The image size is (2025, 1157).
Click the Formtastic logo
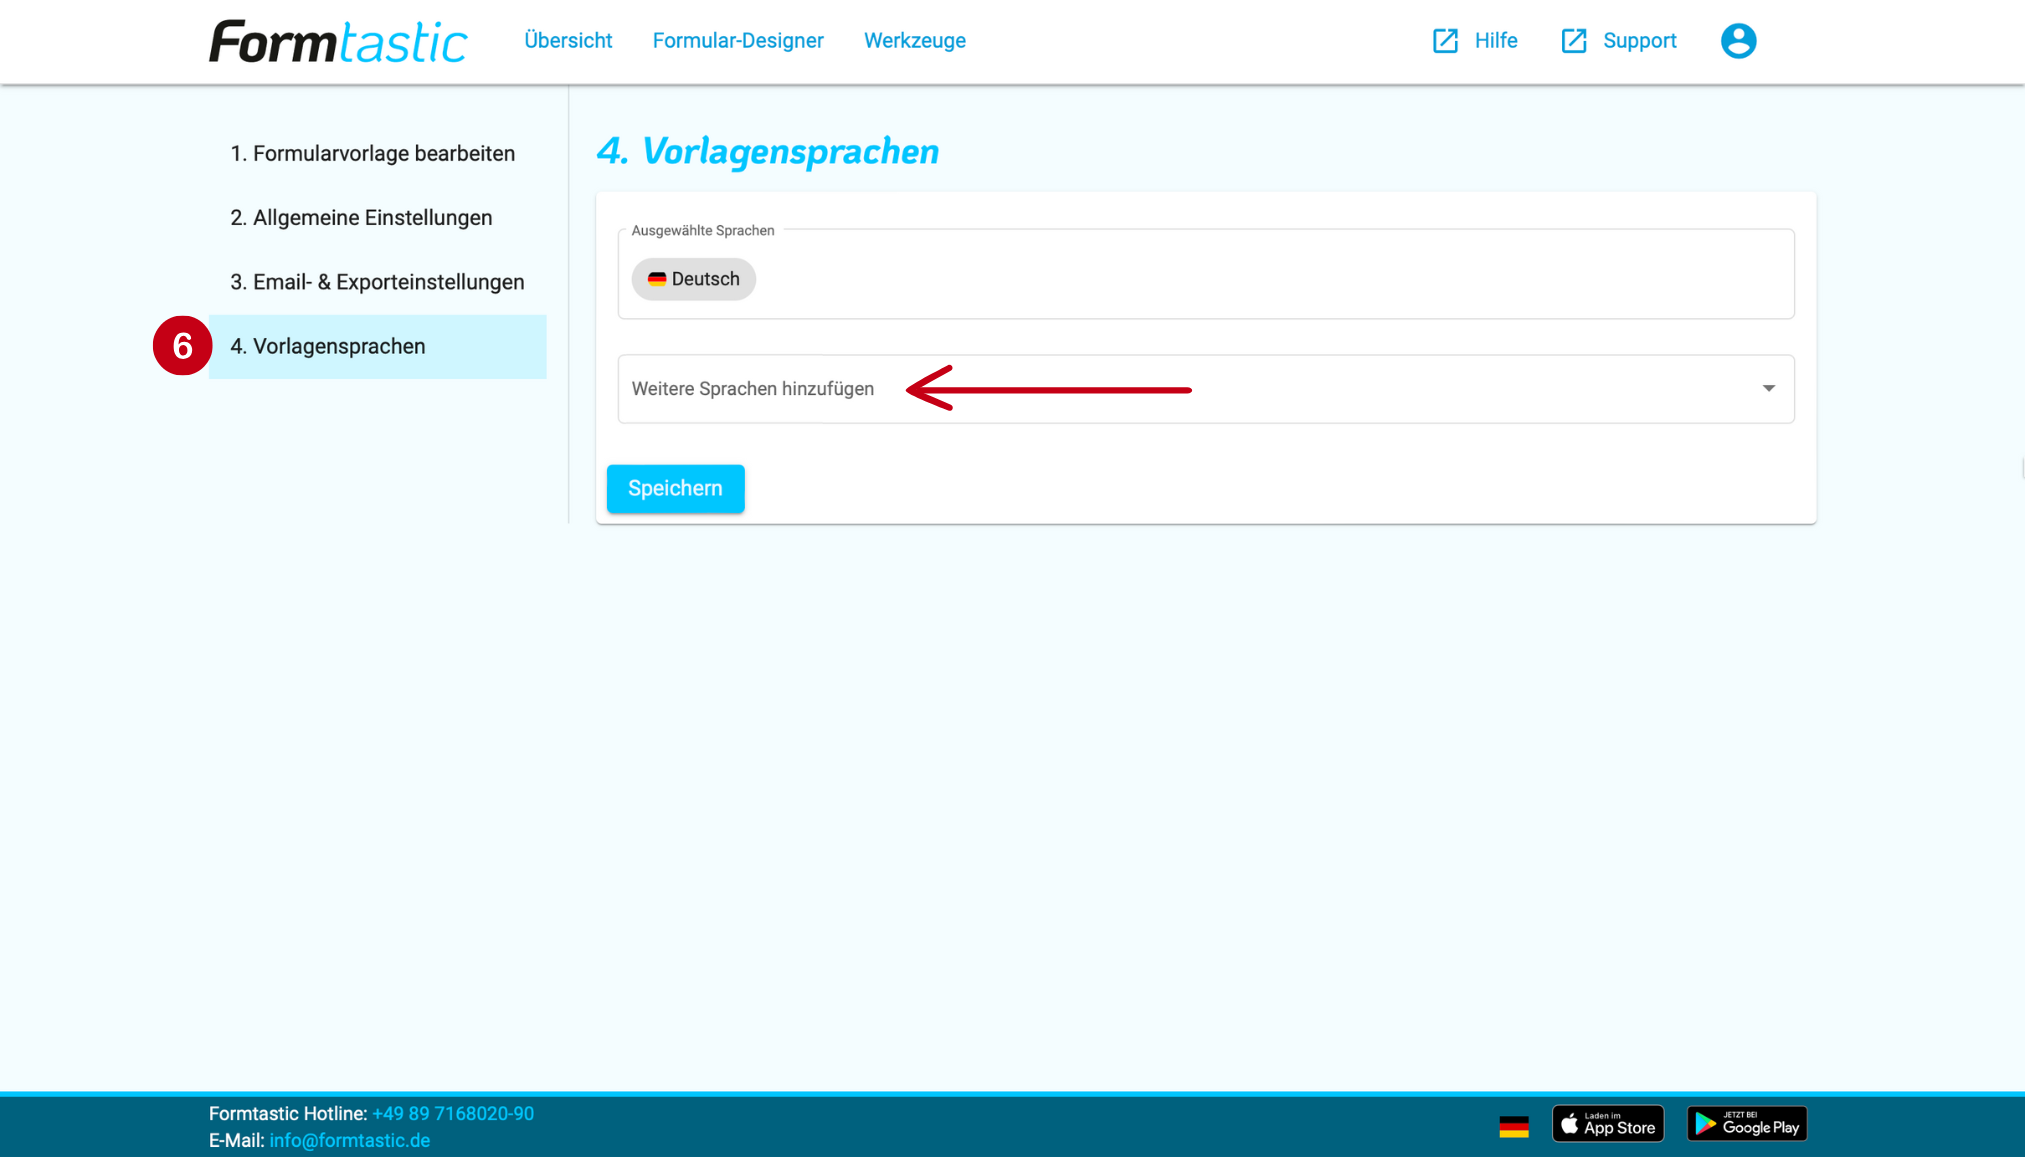[x=338, y=41]
